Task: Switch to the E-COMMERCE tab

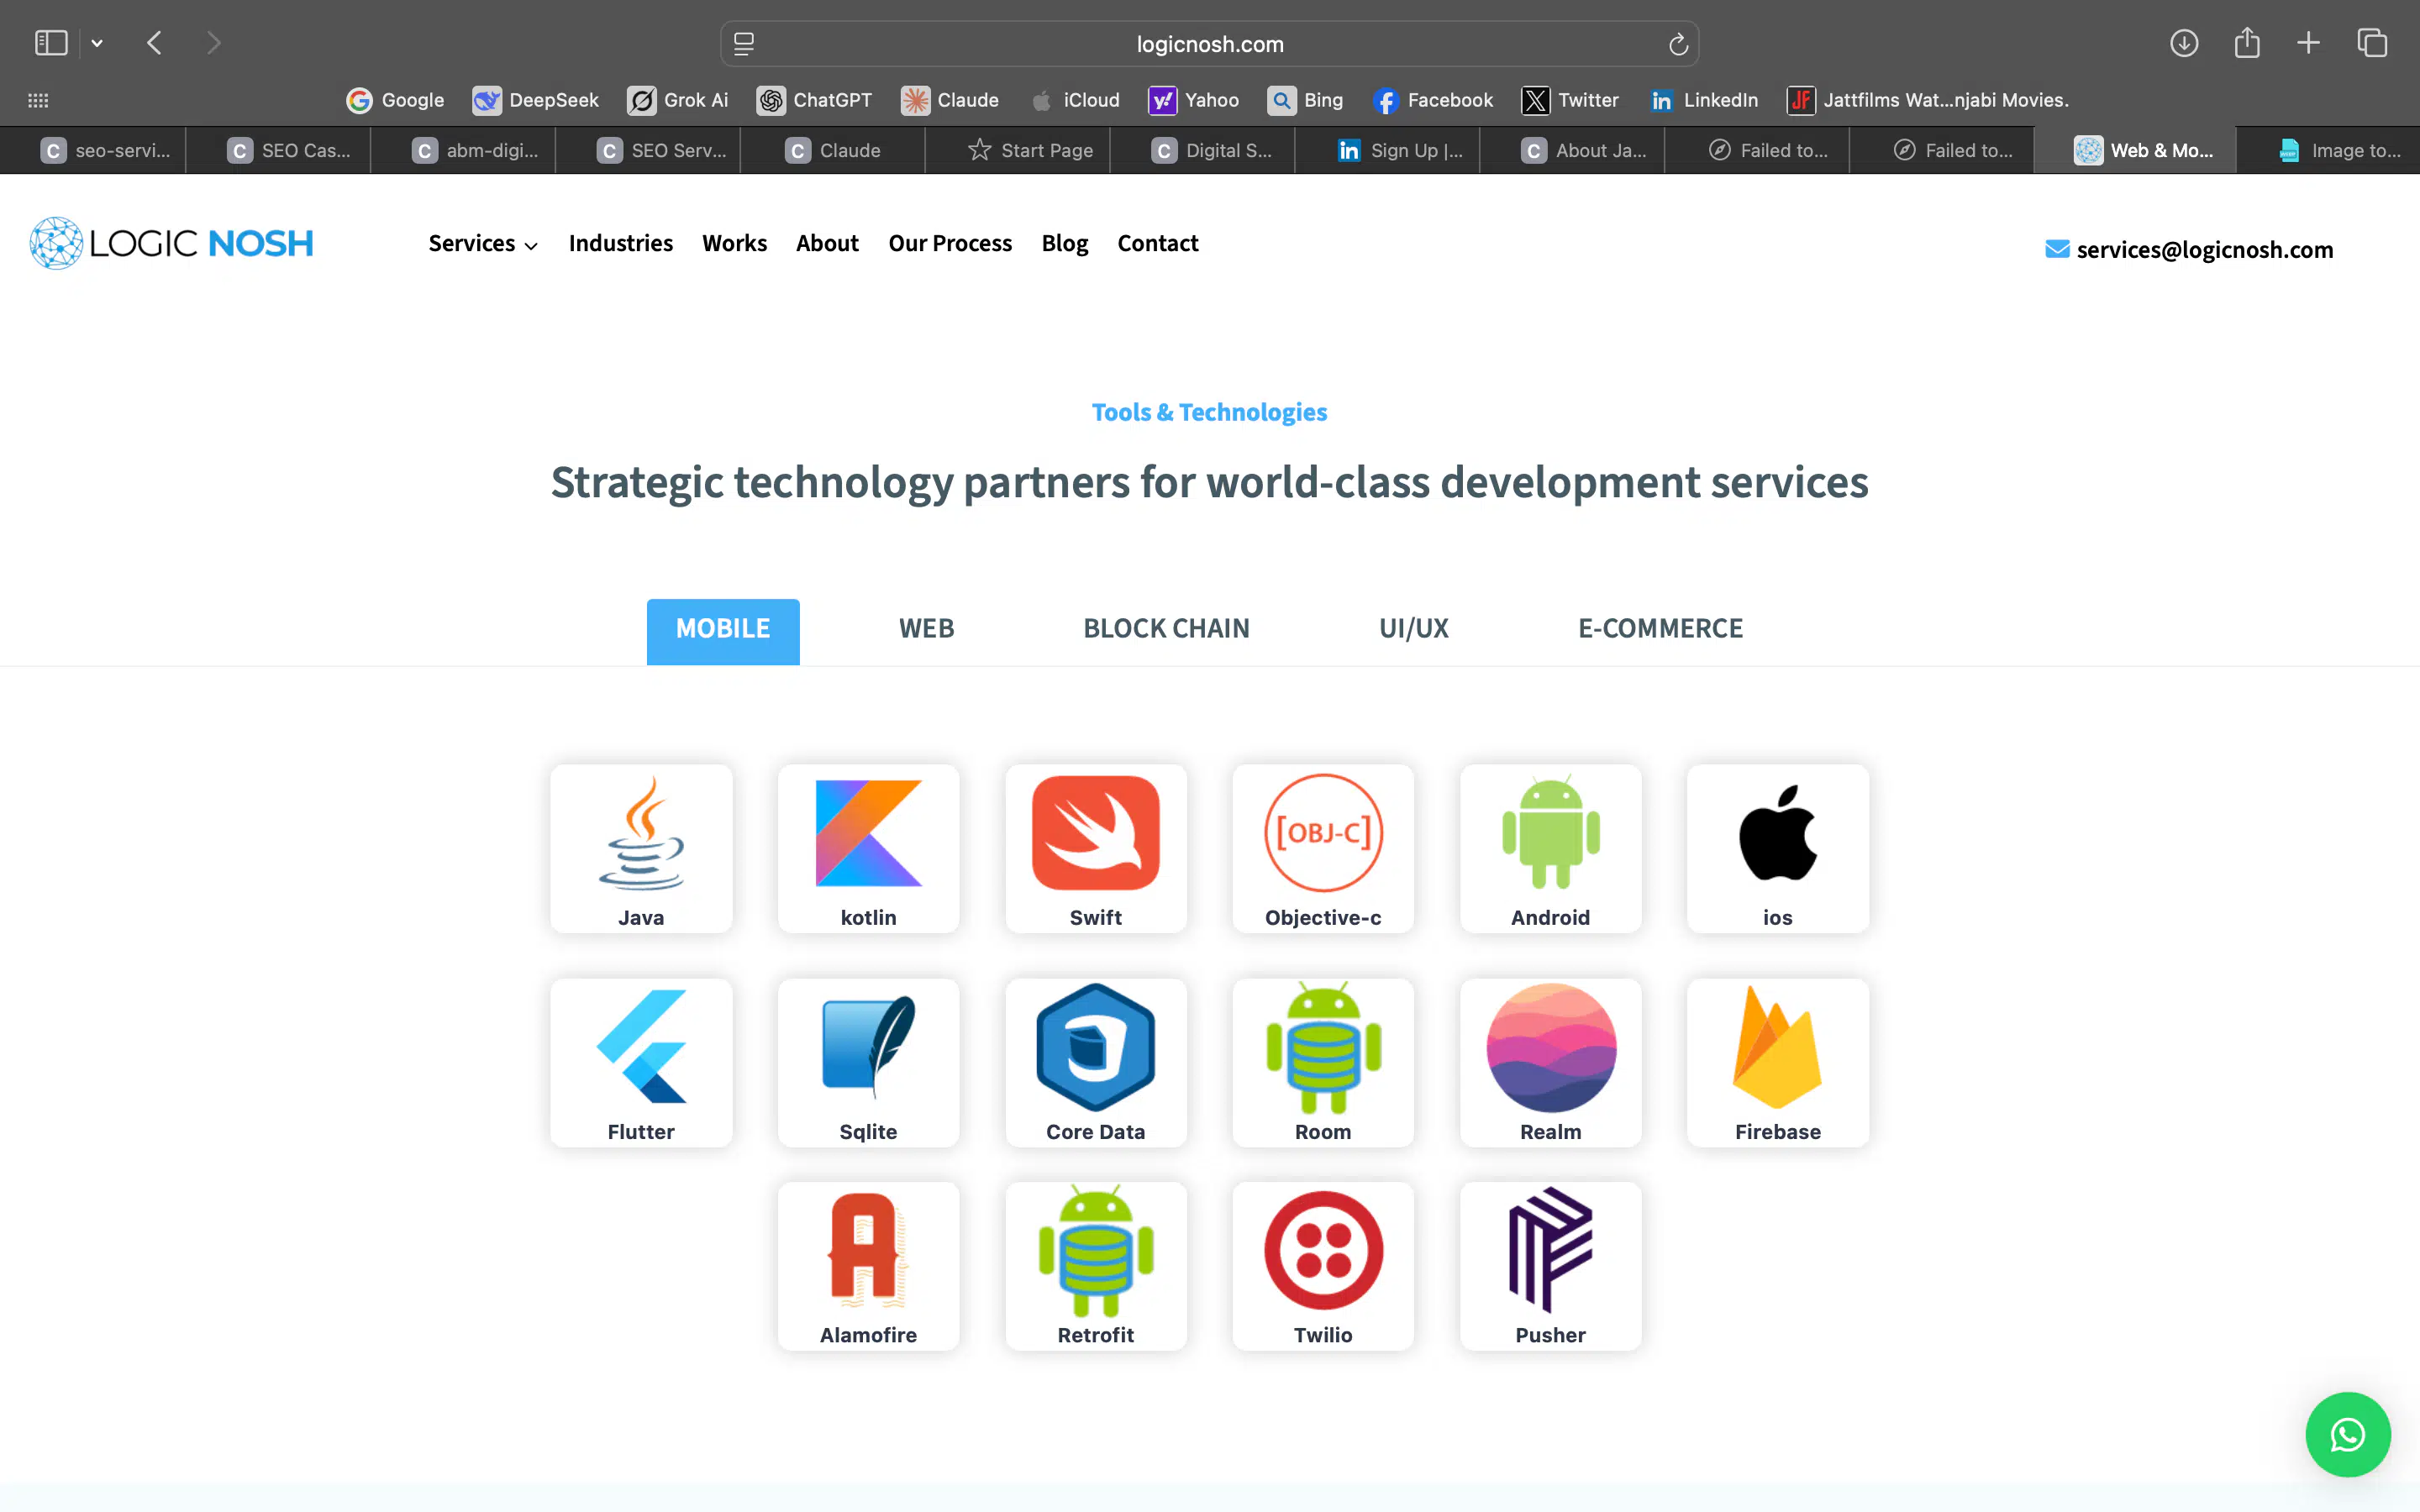Action: coord(1660,628)
